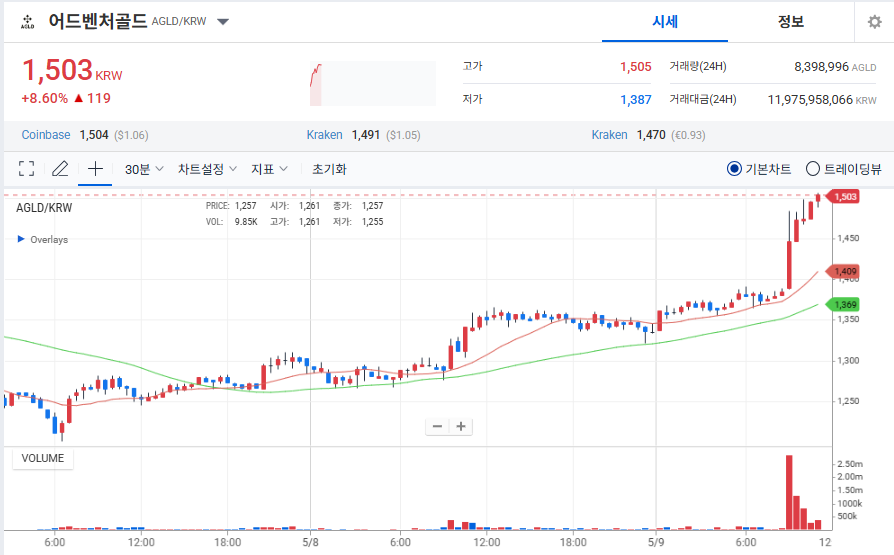Click the 고가 value 1,505
This screenshot has width=894, height=555.
[636, 67]
